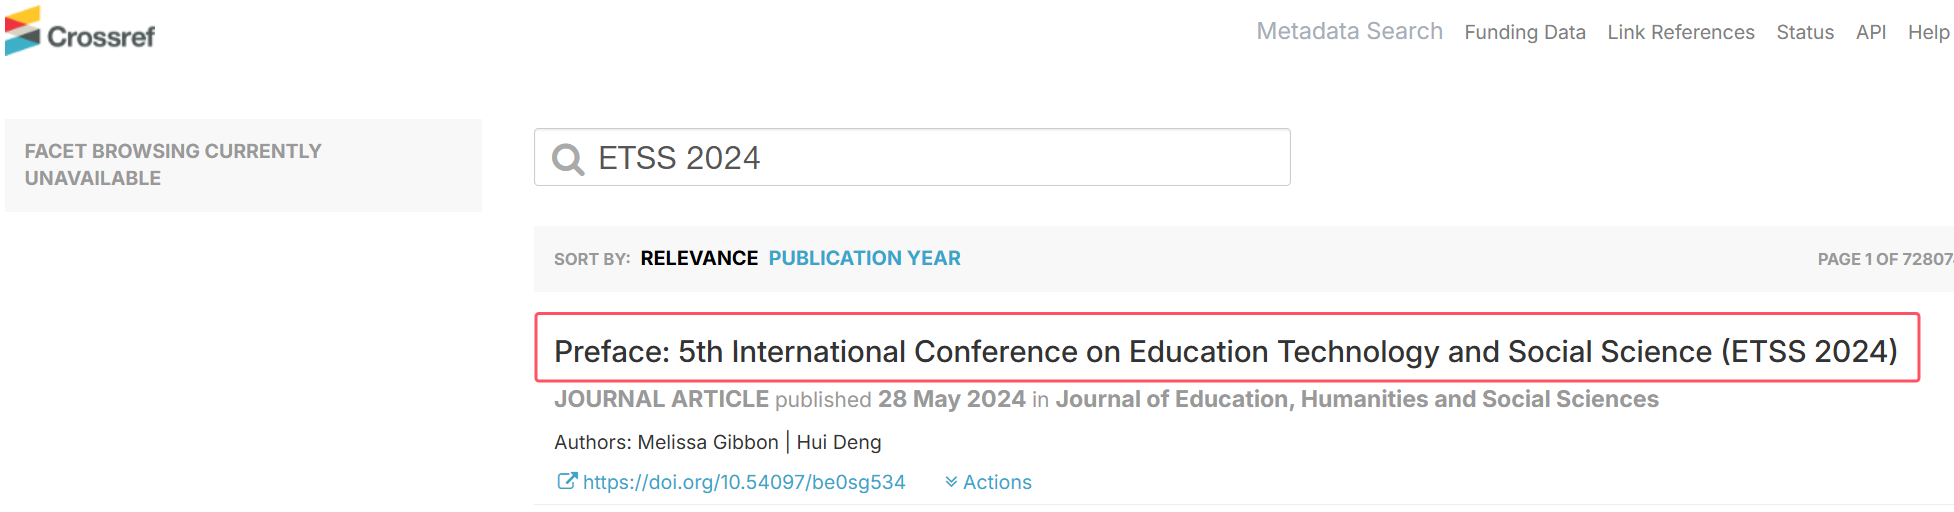The width and height of the screenshot is (1954, 512).
Task: Sort results by Relevance
Action: 699,258
